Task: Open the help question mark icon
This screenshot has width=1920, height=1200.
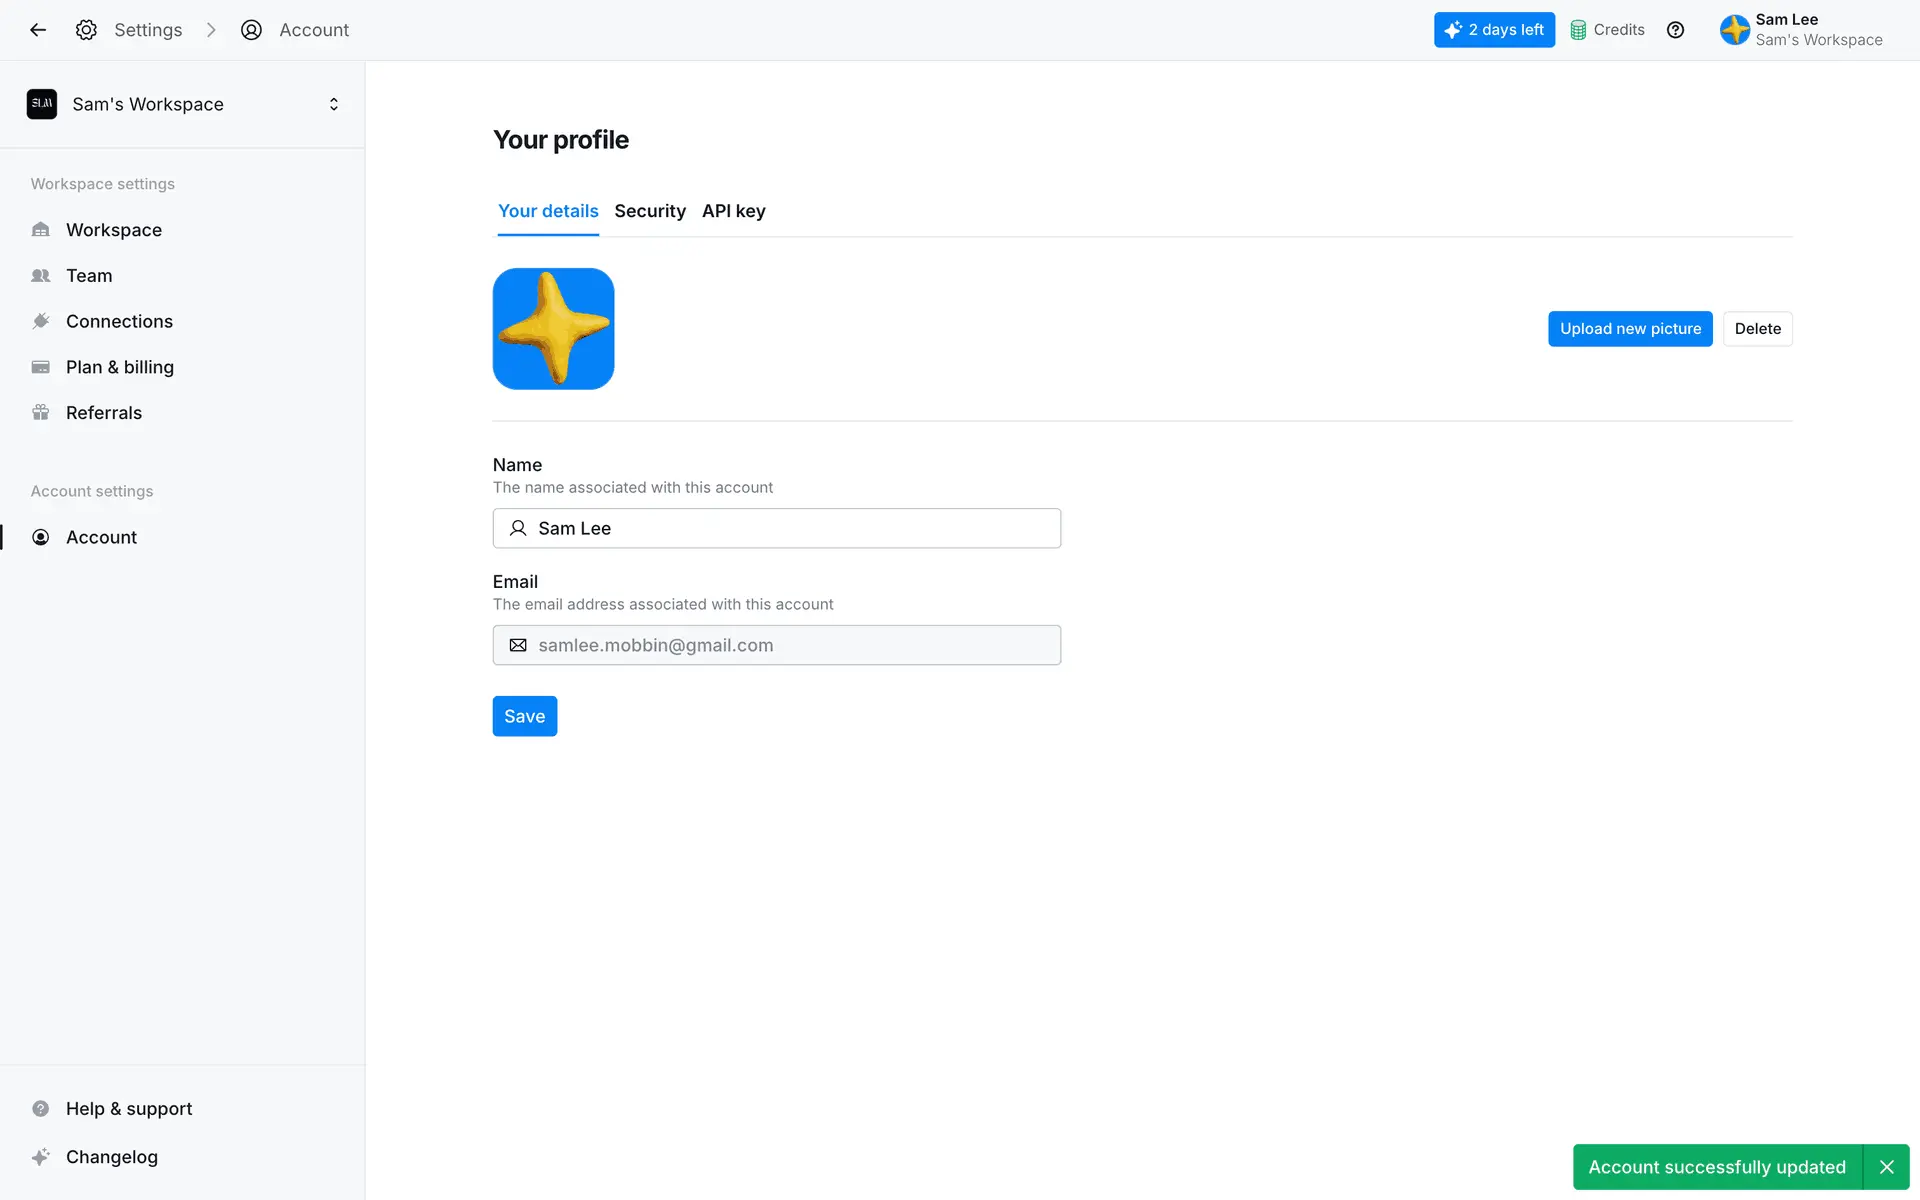Action: tap(1676, 30)
